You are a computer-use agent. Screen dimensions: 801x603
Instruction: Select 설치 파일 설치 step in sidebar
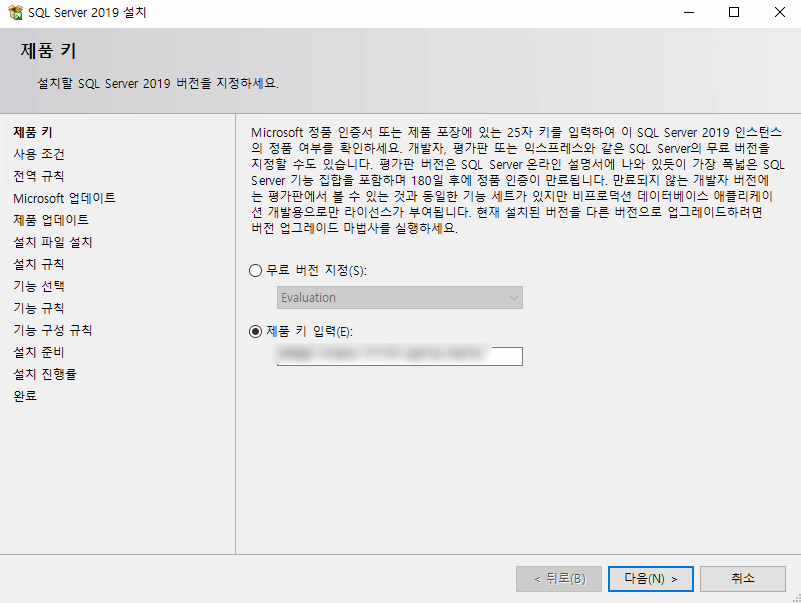(x=53, y=242)
